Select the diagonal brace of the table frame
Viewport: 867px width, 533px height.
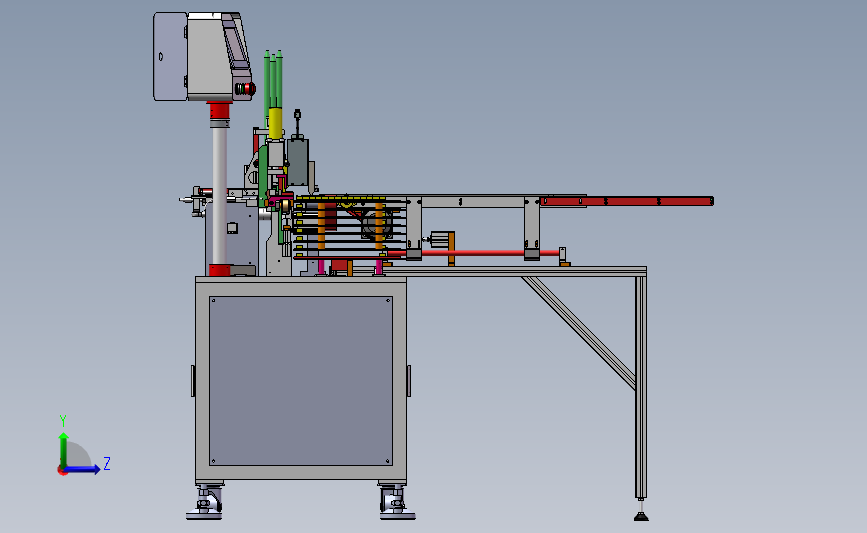[x=579, y=333]
